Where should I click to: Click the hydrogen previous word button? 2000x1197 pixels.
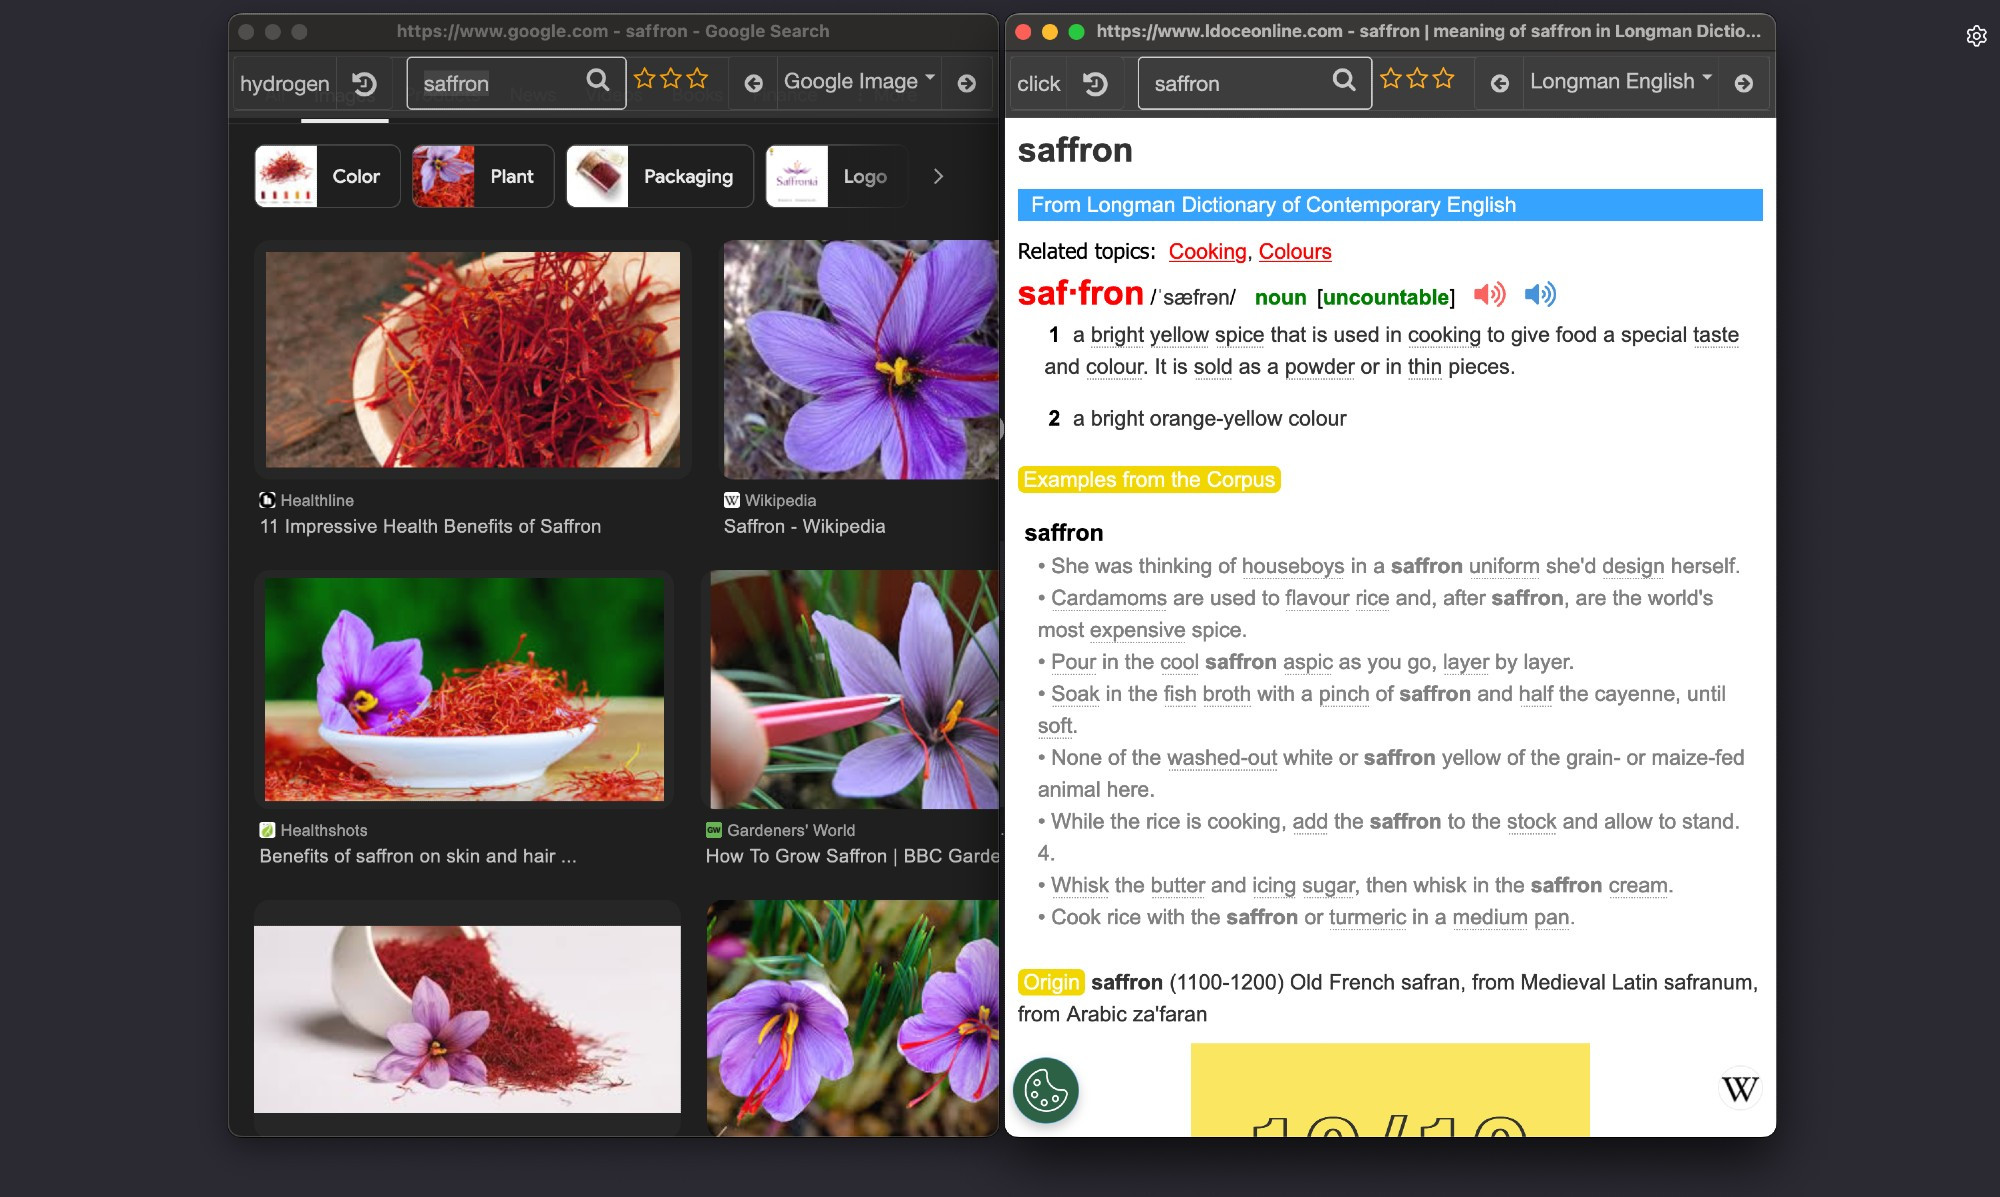pos(285,84)
